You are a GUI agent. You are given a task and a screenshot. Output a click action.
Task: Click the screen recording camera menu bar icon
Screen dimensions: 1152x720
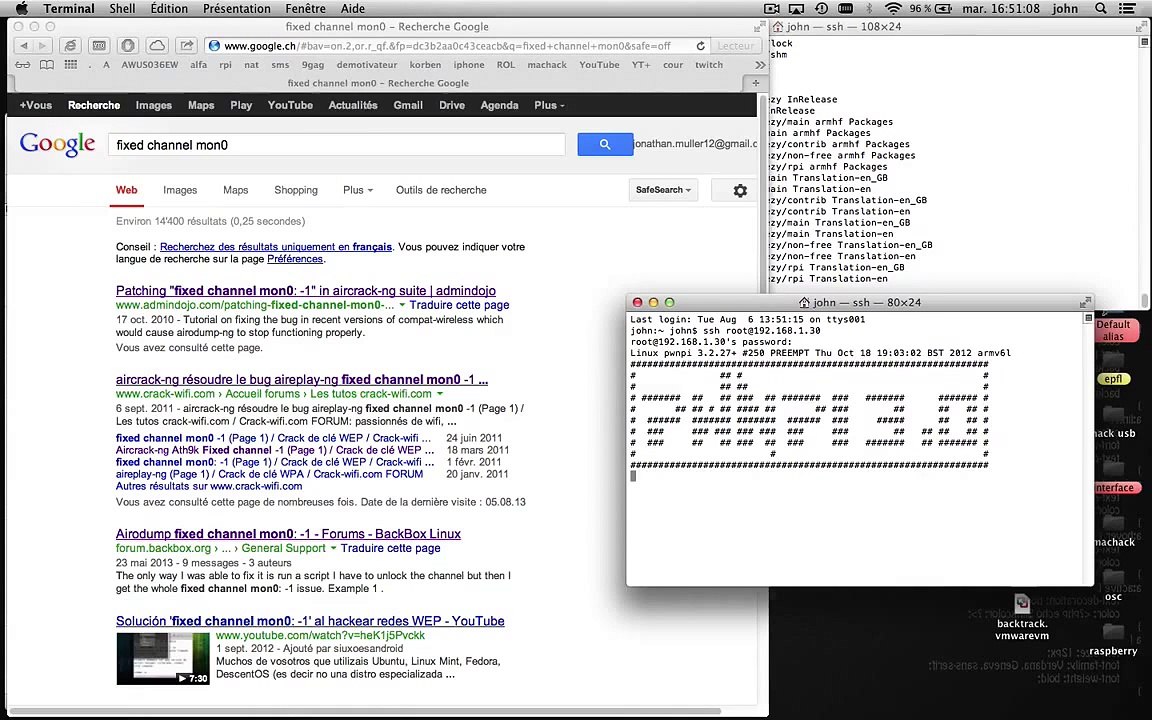point(771,8)
